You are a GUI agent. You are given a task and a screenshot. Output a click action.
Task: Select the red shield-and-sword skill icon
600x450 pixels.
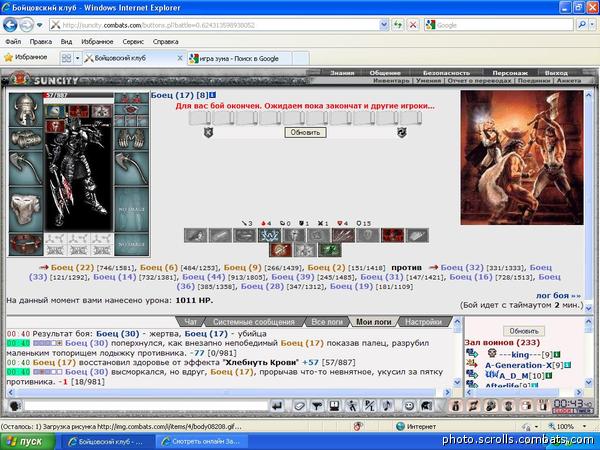pos(280,250)
